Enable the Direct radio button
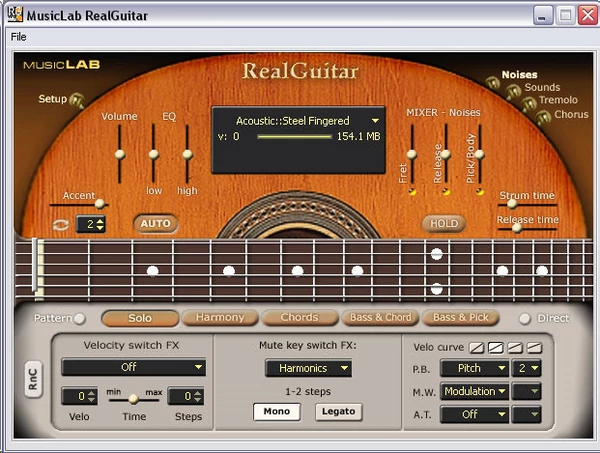 coord(525,318)
